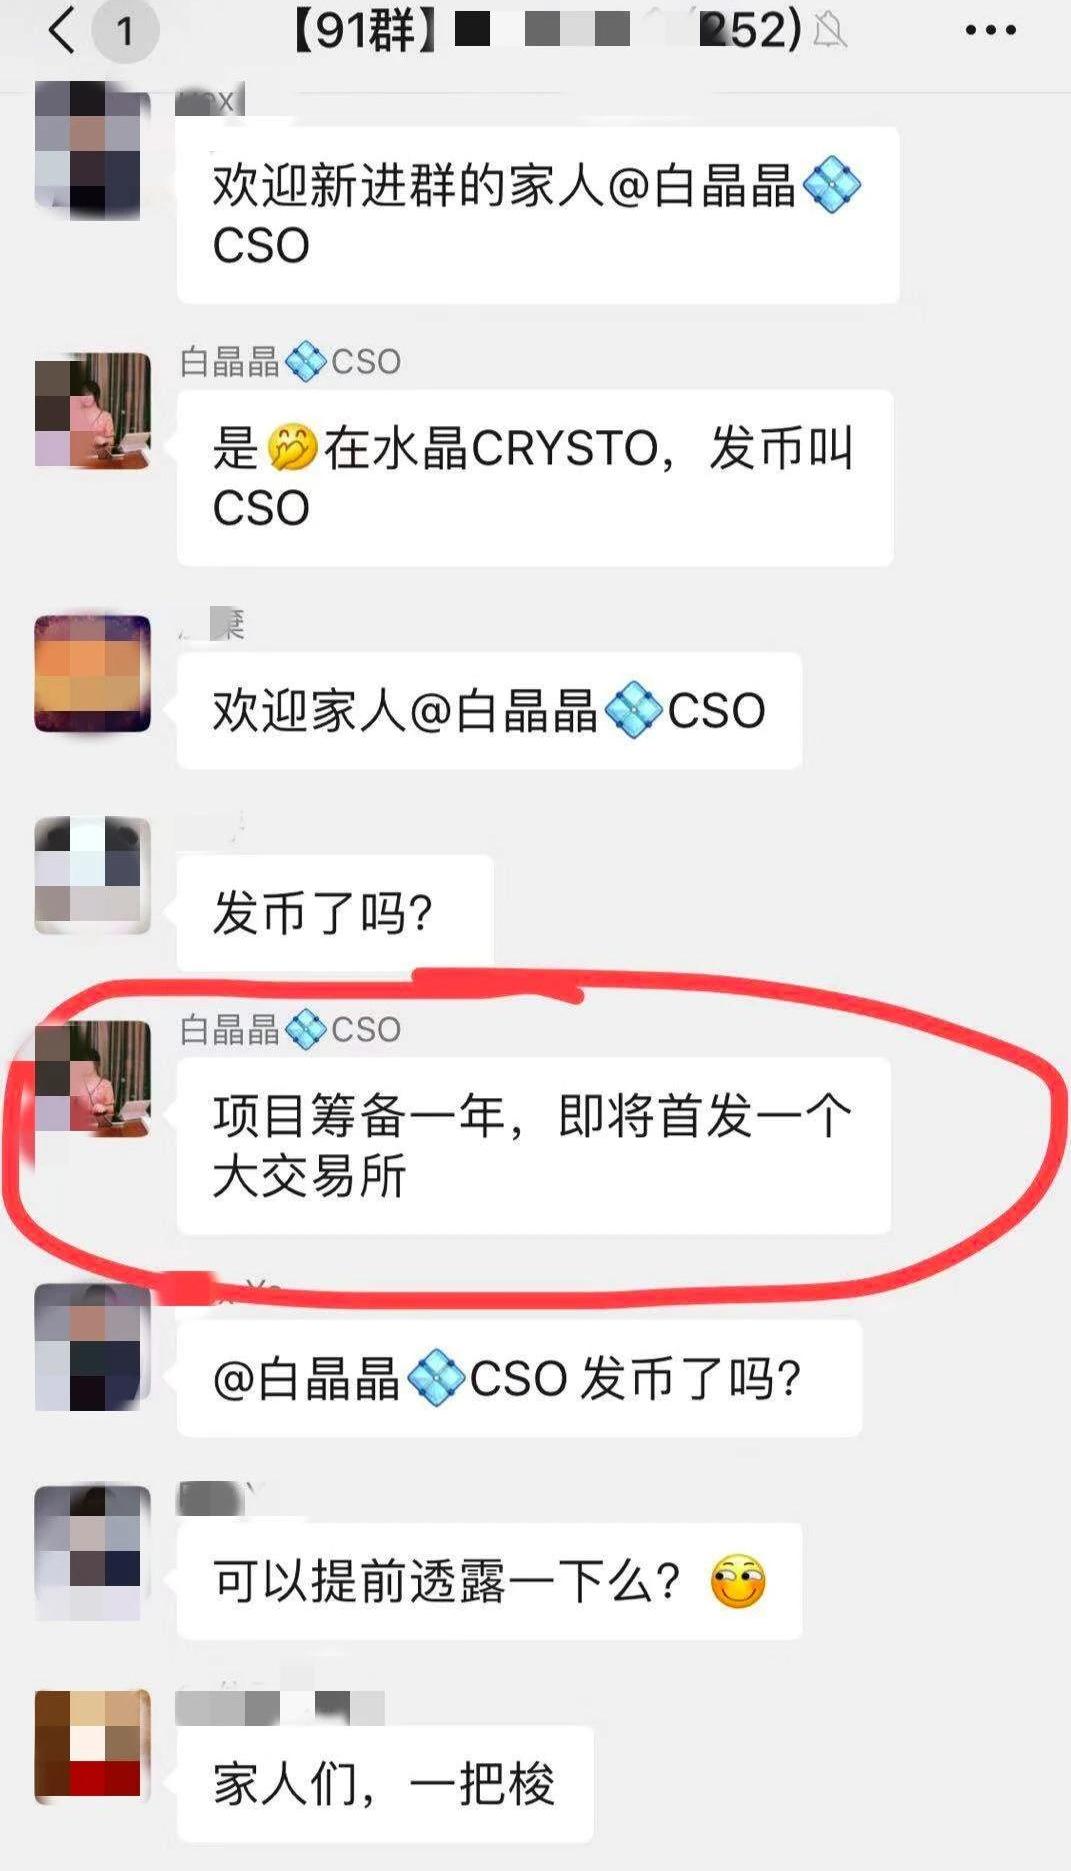The height and width of the screenshot is (1871, 1071).
Task: Open 白晶晶's avatar on the CRYSTO message
Action: coord(92,410)
